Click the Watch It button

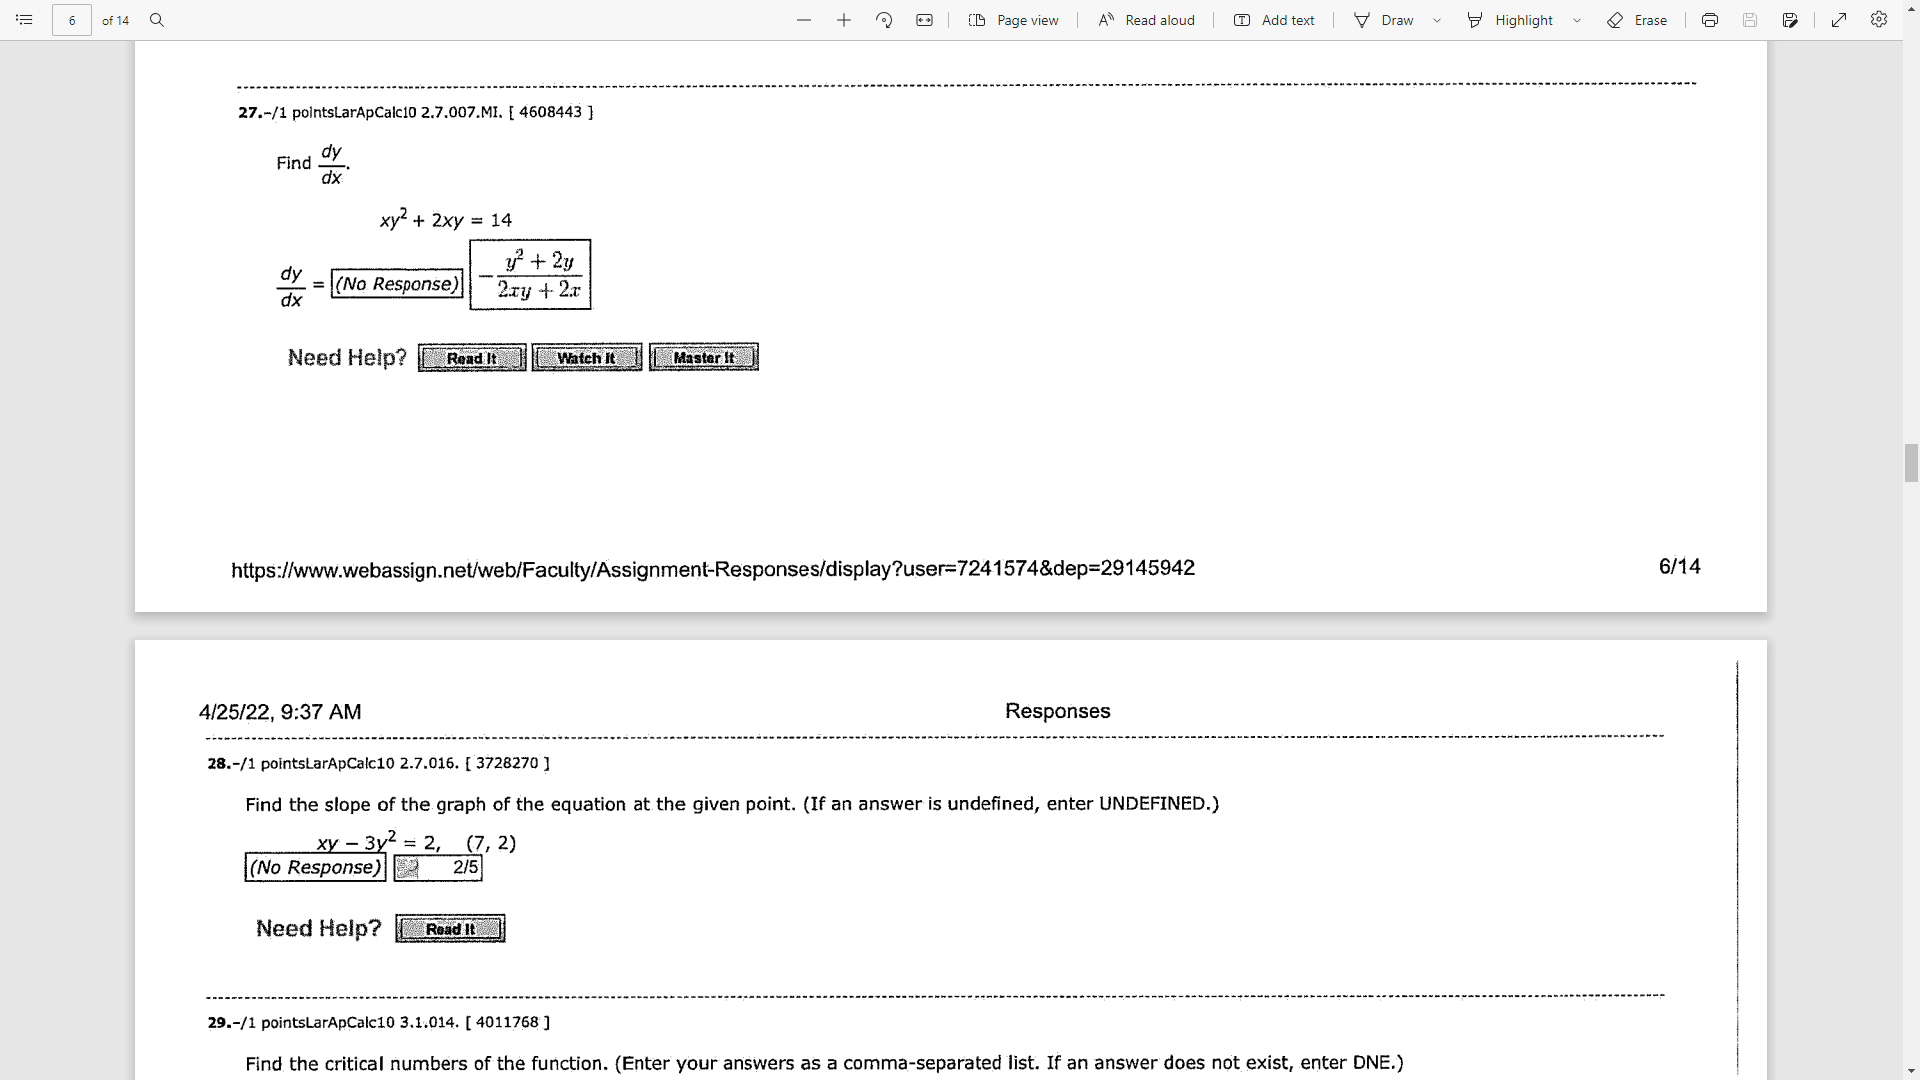(587, 357)
